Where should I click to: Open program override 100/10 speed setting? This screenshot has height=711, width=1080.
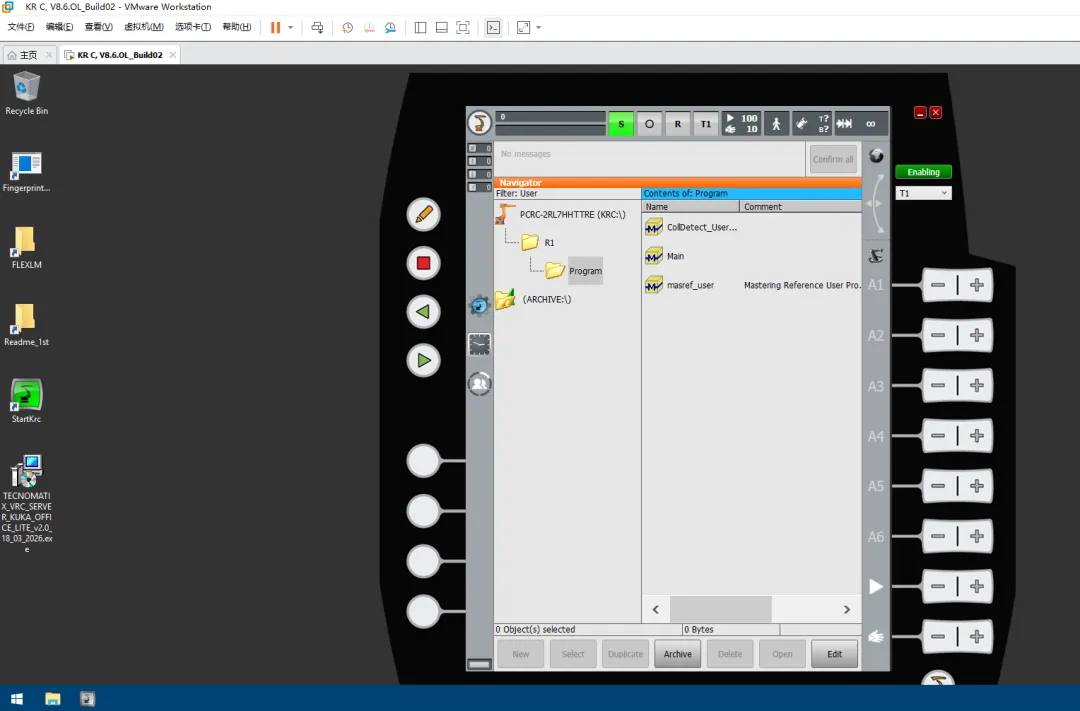coord(741,124)
